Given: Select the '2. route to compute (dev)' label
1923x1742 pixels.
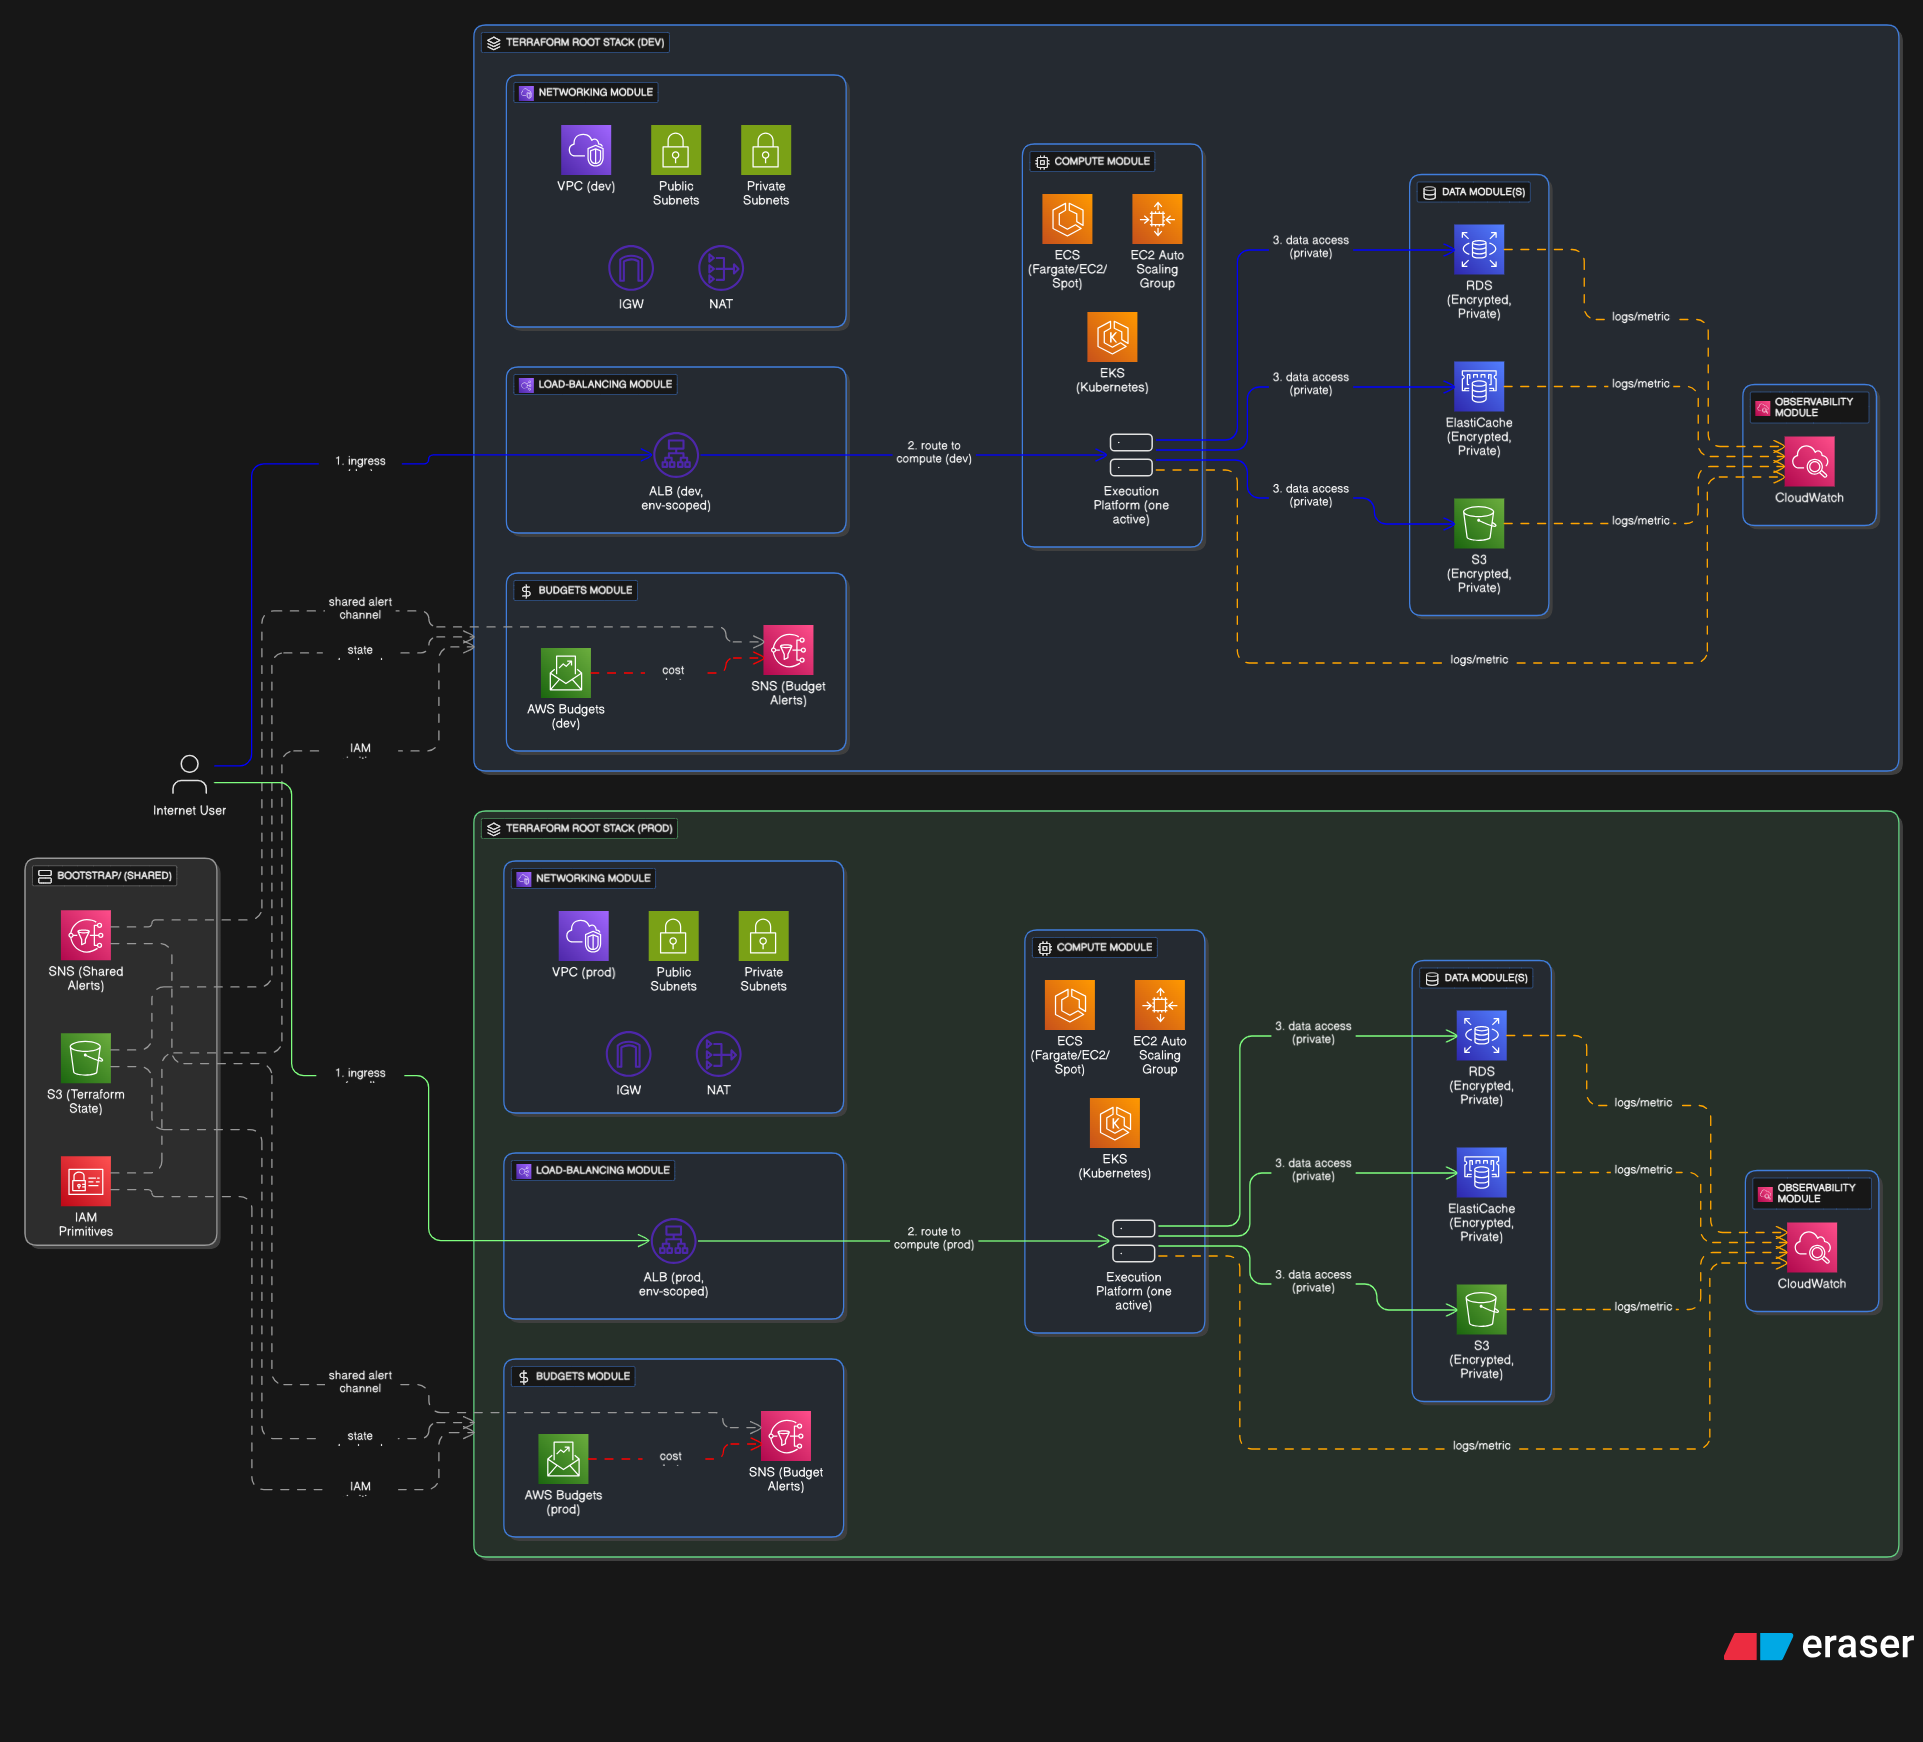Looking at the screenshot, I should point(934,452).
